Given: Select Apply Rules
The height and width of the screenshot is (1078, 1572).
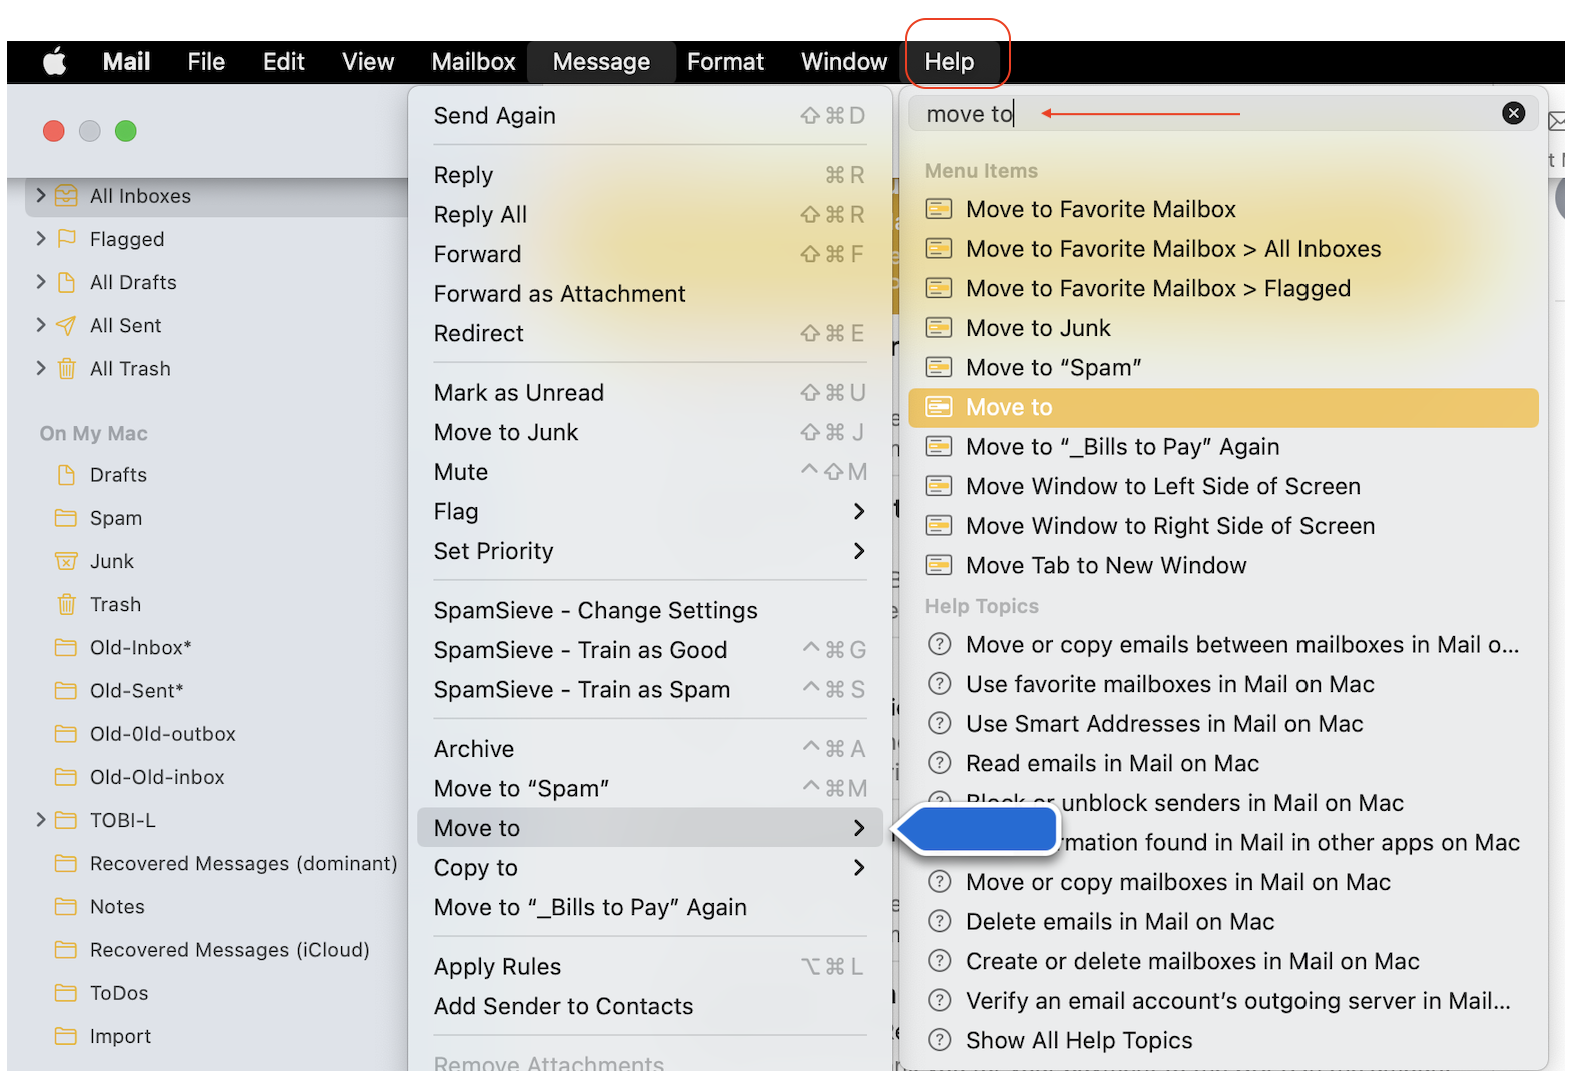Looking at the screenshot, I should [650, 966].
